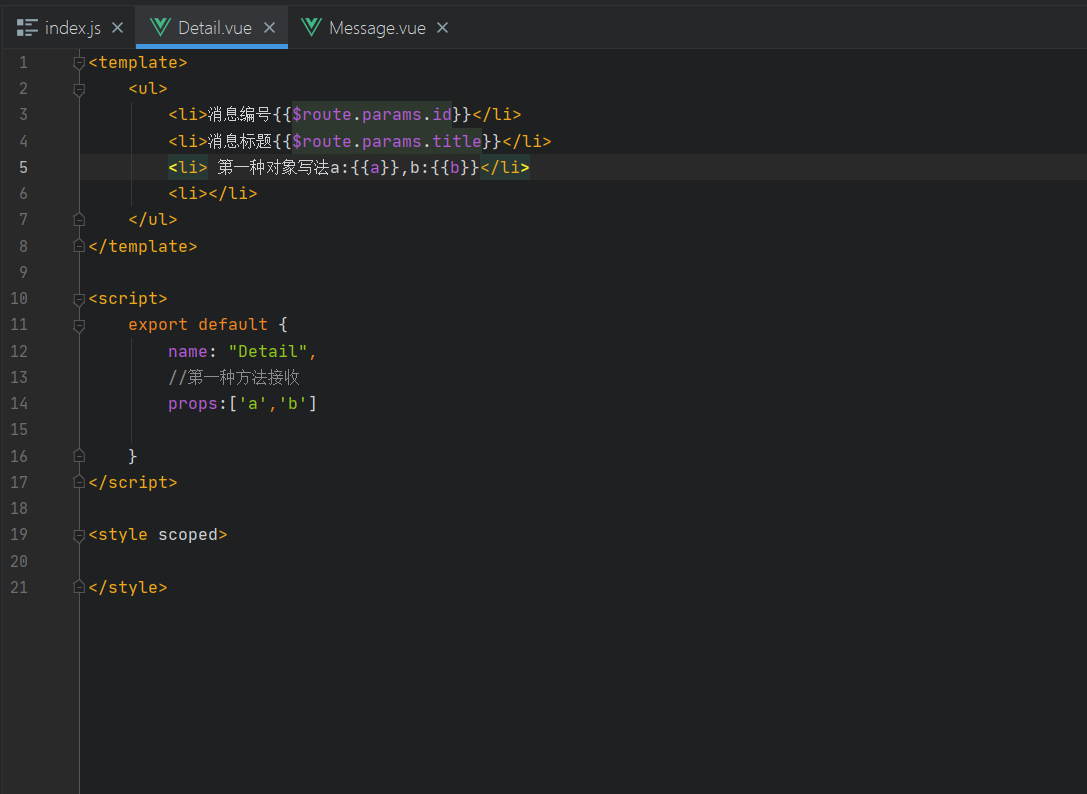Click the "Detail" string in name property

pos(267,352)
